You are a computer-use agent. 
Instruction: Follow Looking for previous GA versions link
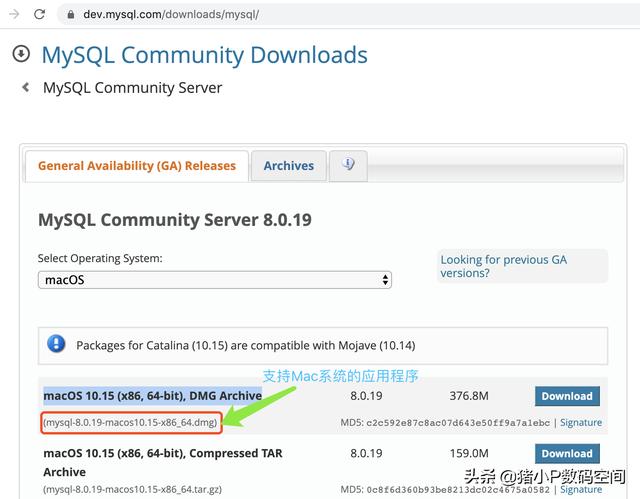click(x=503, y=266)
